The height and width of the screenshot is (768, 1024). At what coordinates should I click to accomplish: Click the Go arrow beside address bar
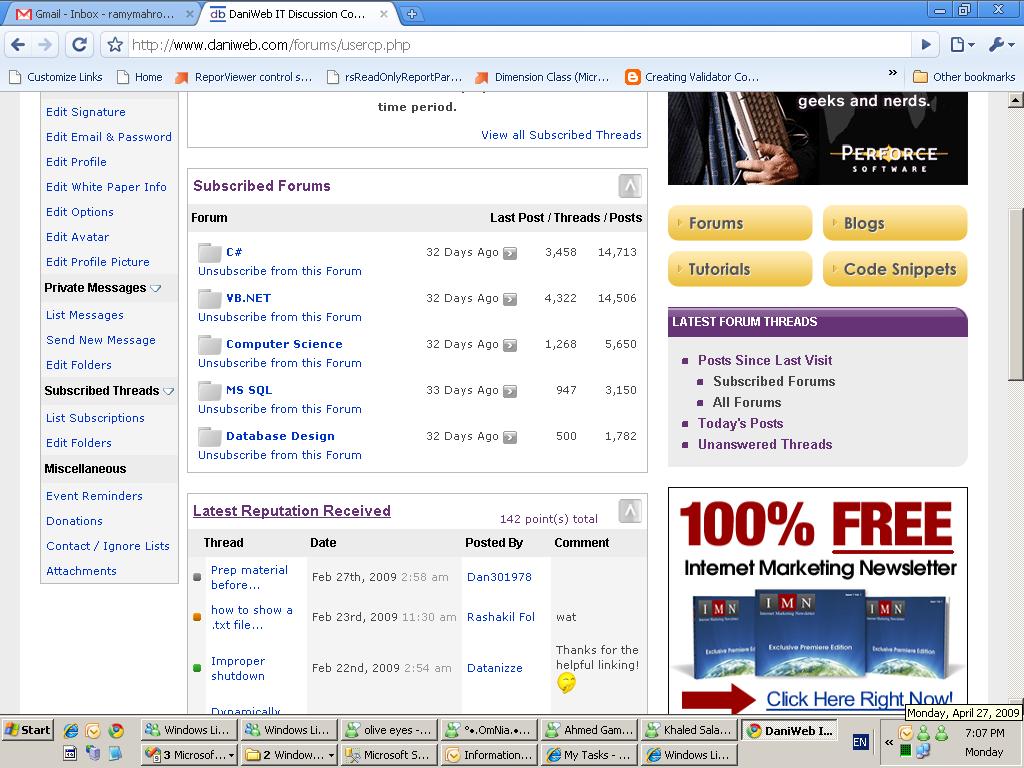coord(926,45)
